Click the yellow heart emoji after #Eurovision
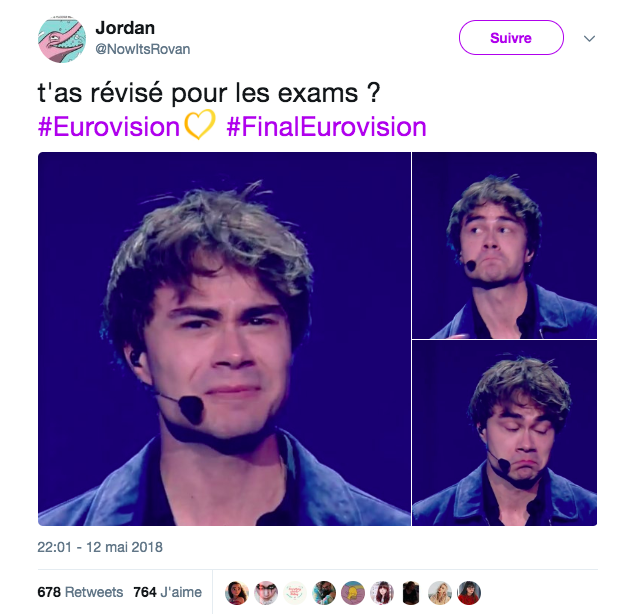This screenshot has height=614, width=636. coord(200,125)
